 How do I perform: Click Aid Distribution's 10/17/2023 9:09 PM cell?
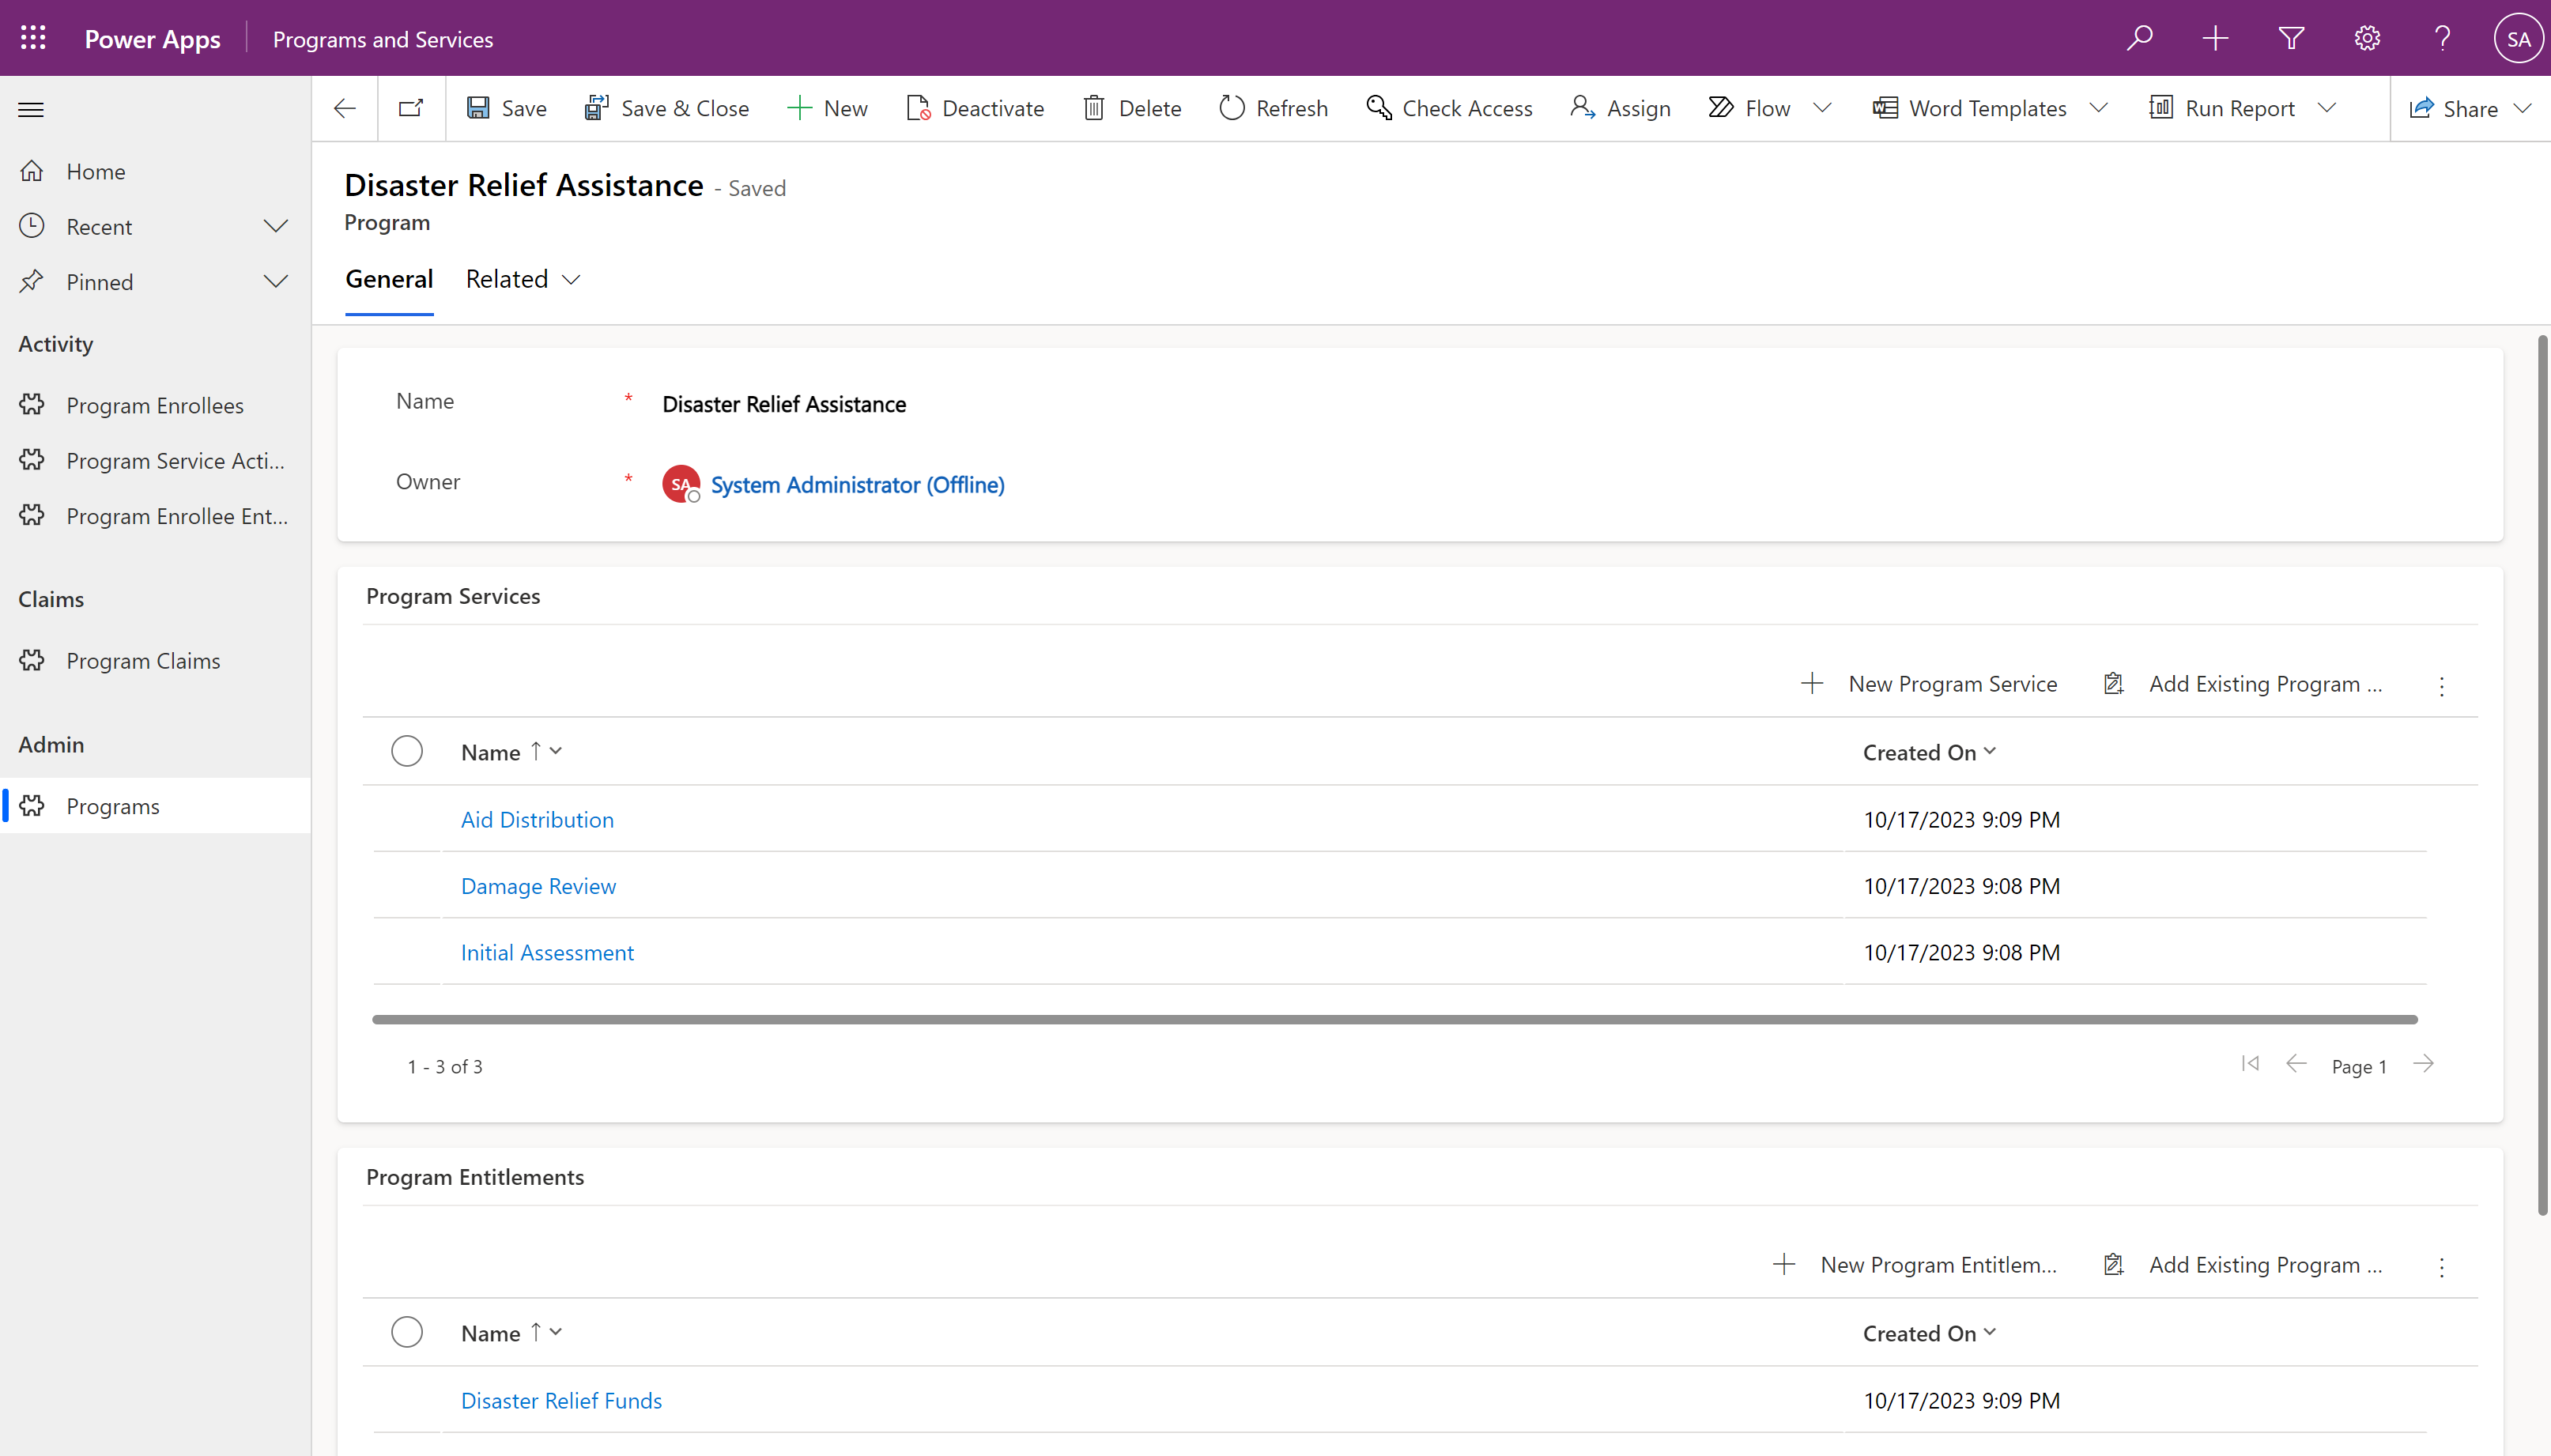(x=1961, y=819)
